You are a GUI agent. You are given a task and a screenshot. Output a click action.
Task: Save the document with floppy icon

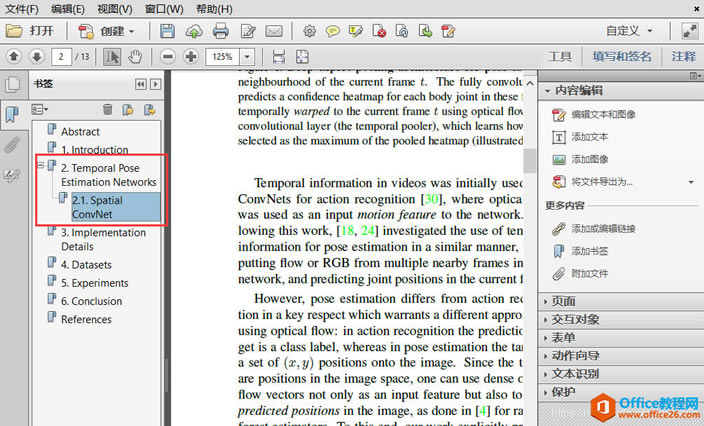click(x=167, y=31)
